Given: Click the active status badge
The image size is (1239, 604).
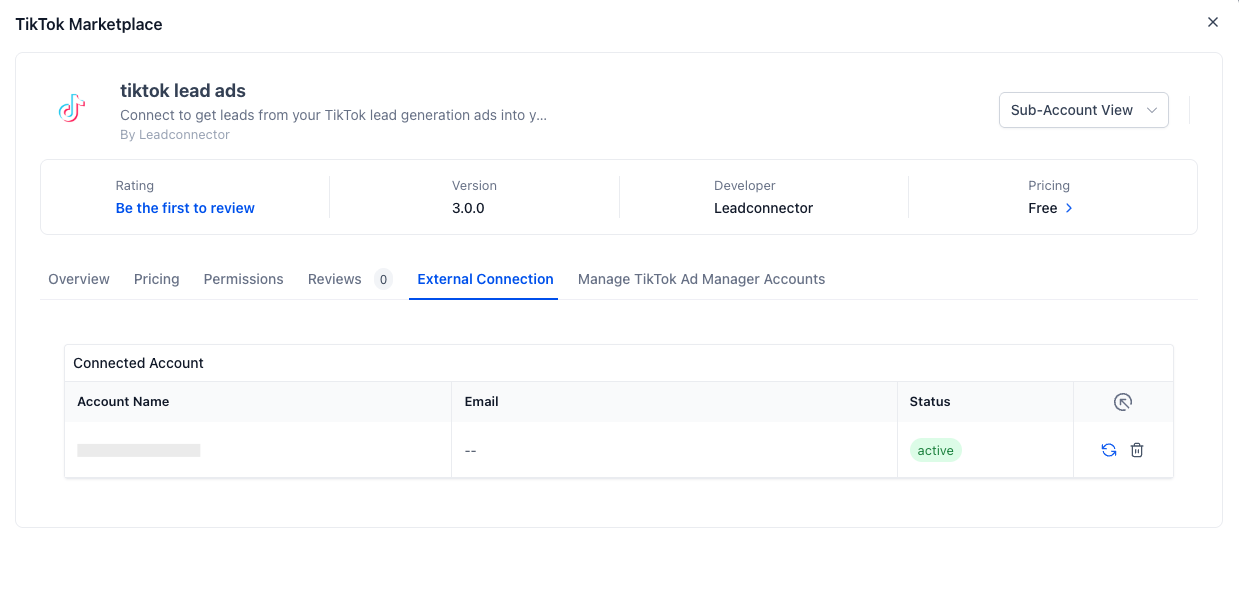Looking at the screenshot, I should [x=936, y=450].
